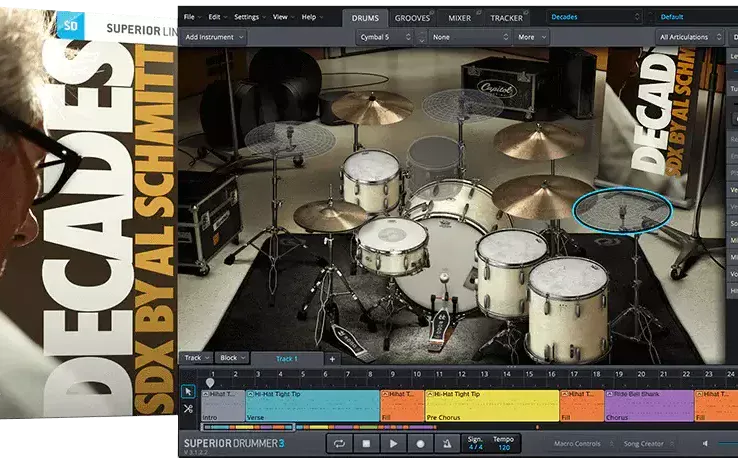This screenshot has width=738, height=458.
Task: Click bar 13 on the timeline ruler
Action: tap(484, 374)
